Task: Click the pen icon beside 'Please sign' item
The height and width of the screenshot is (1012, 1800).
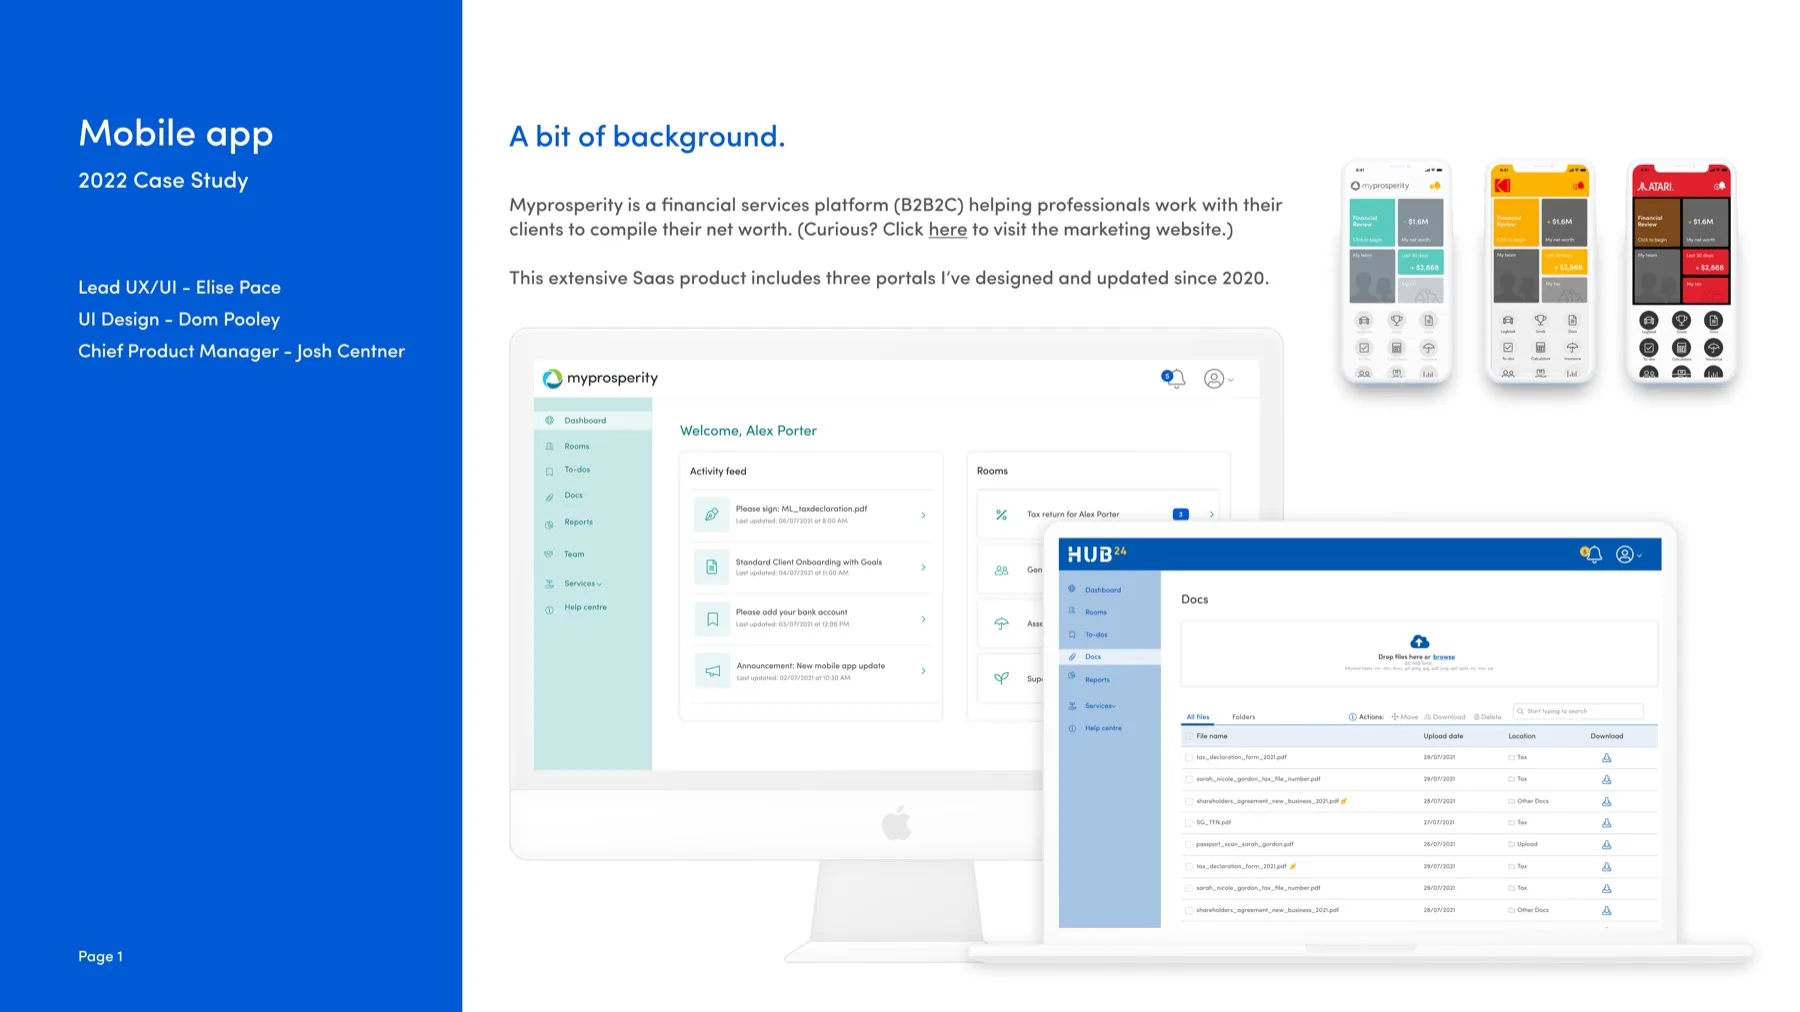Action: [712, 514]
